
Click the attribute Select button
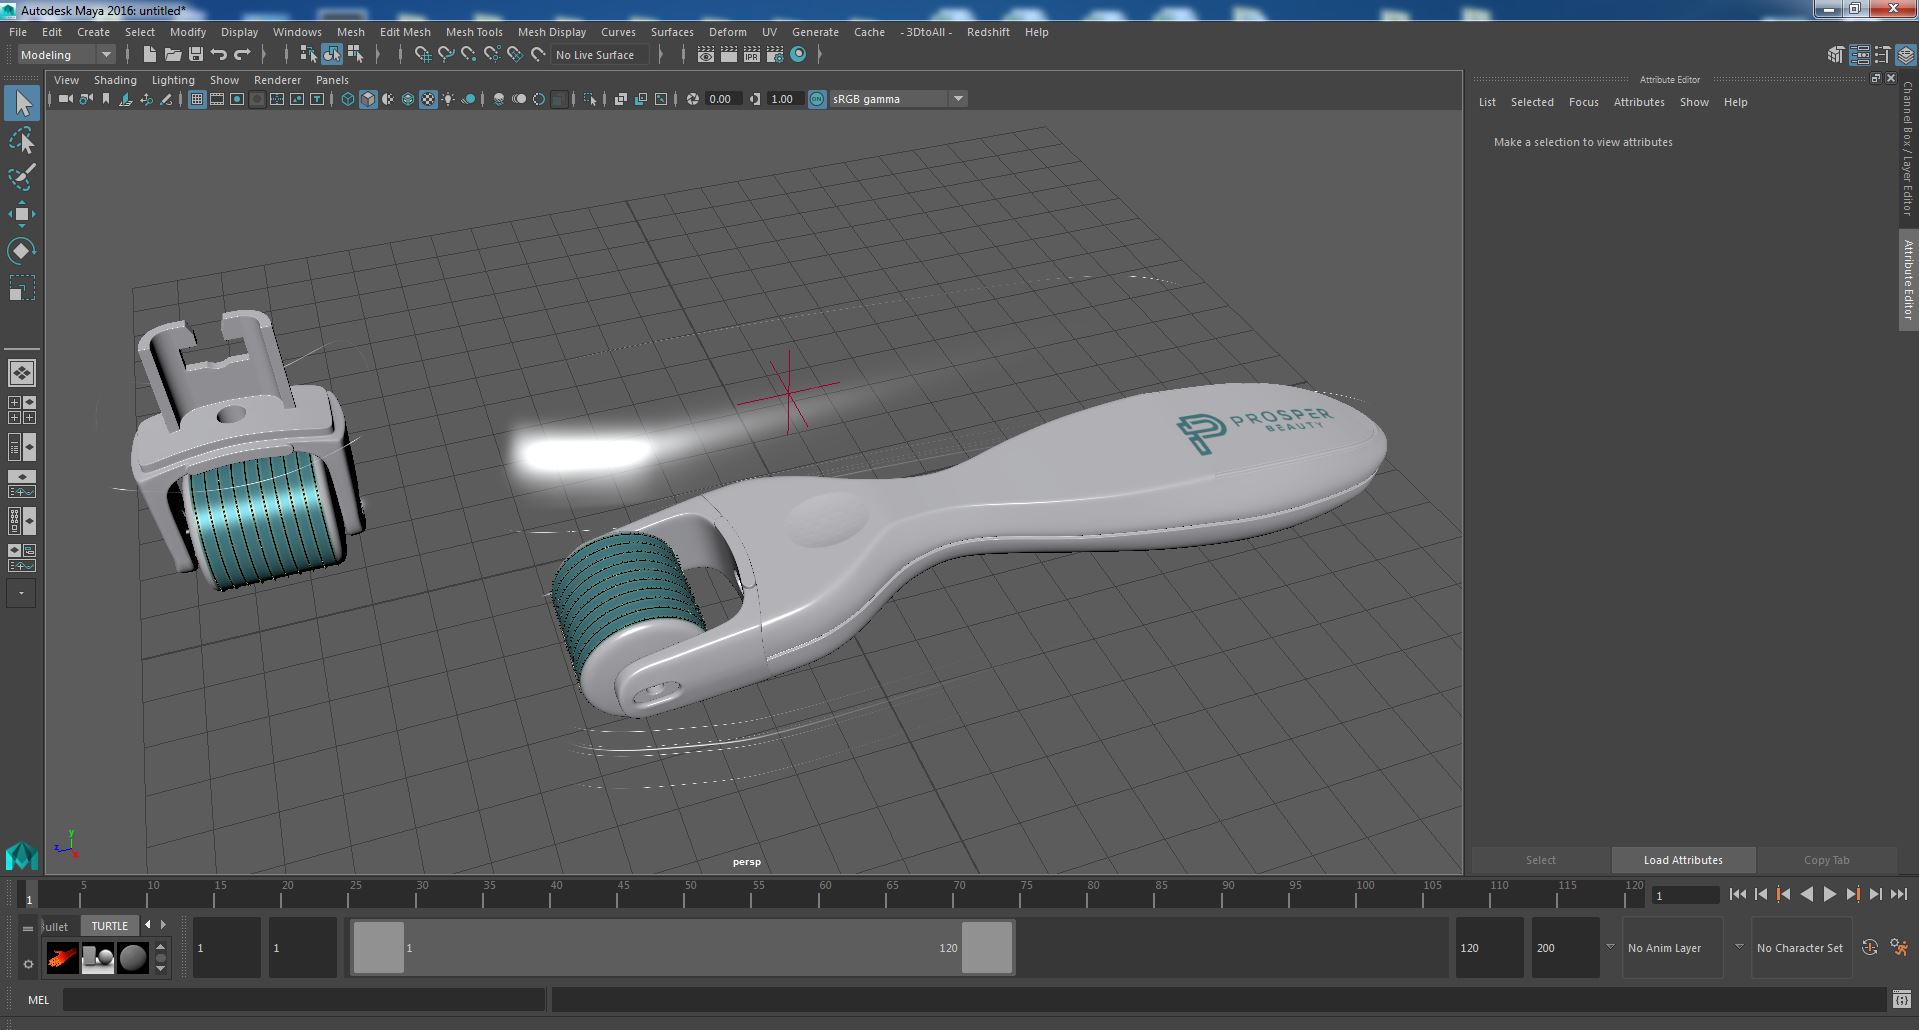1540,860
